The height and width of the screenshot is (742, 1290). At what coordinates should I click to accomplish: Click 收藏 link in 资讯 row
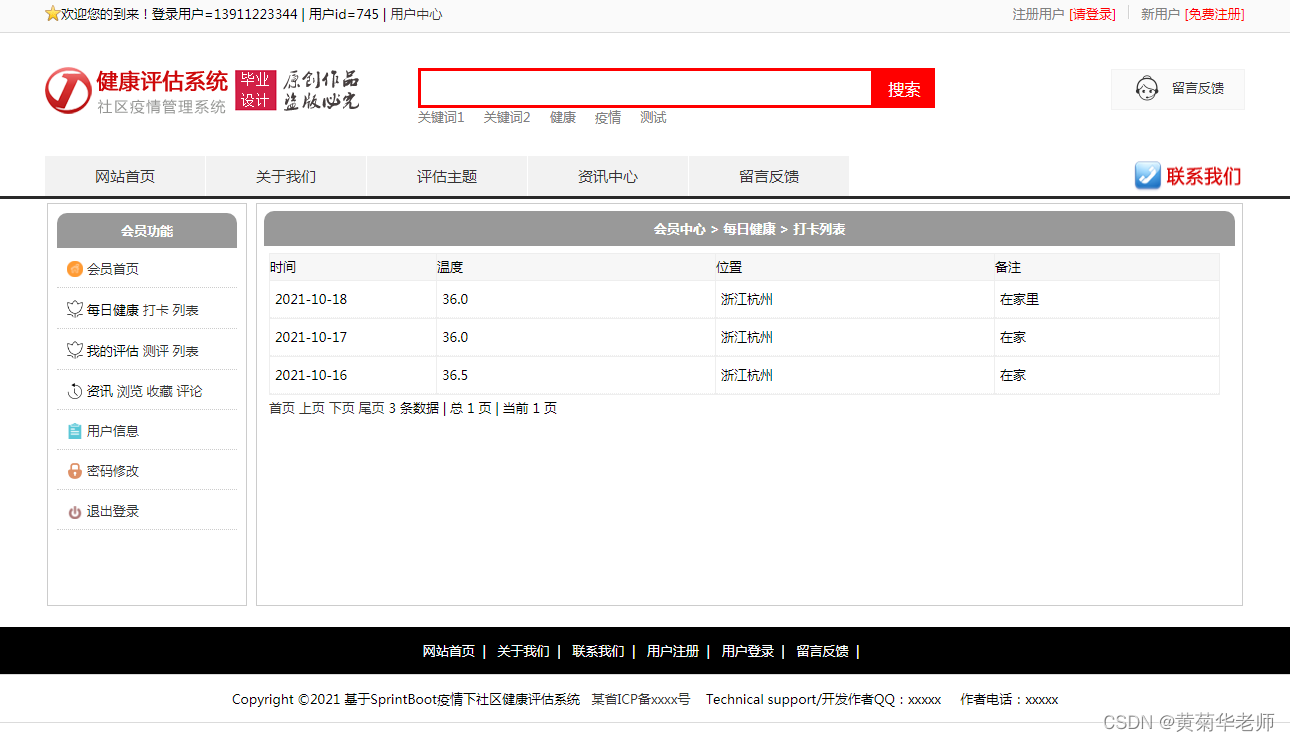tap(160, 391)
